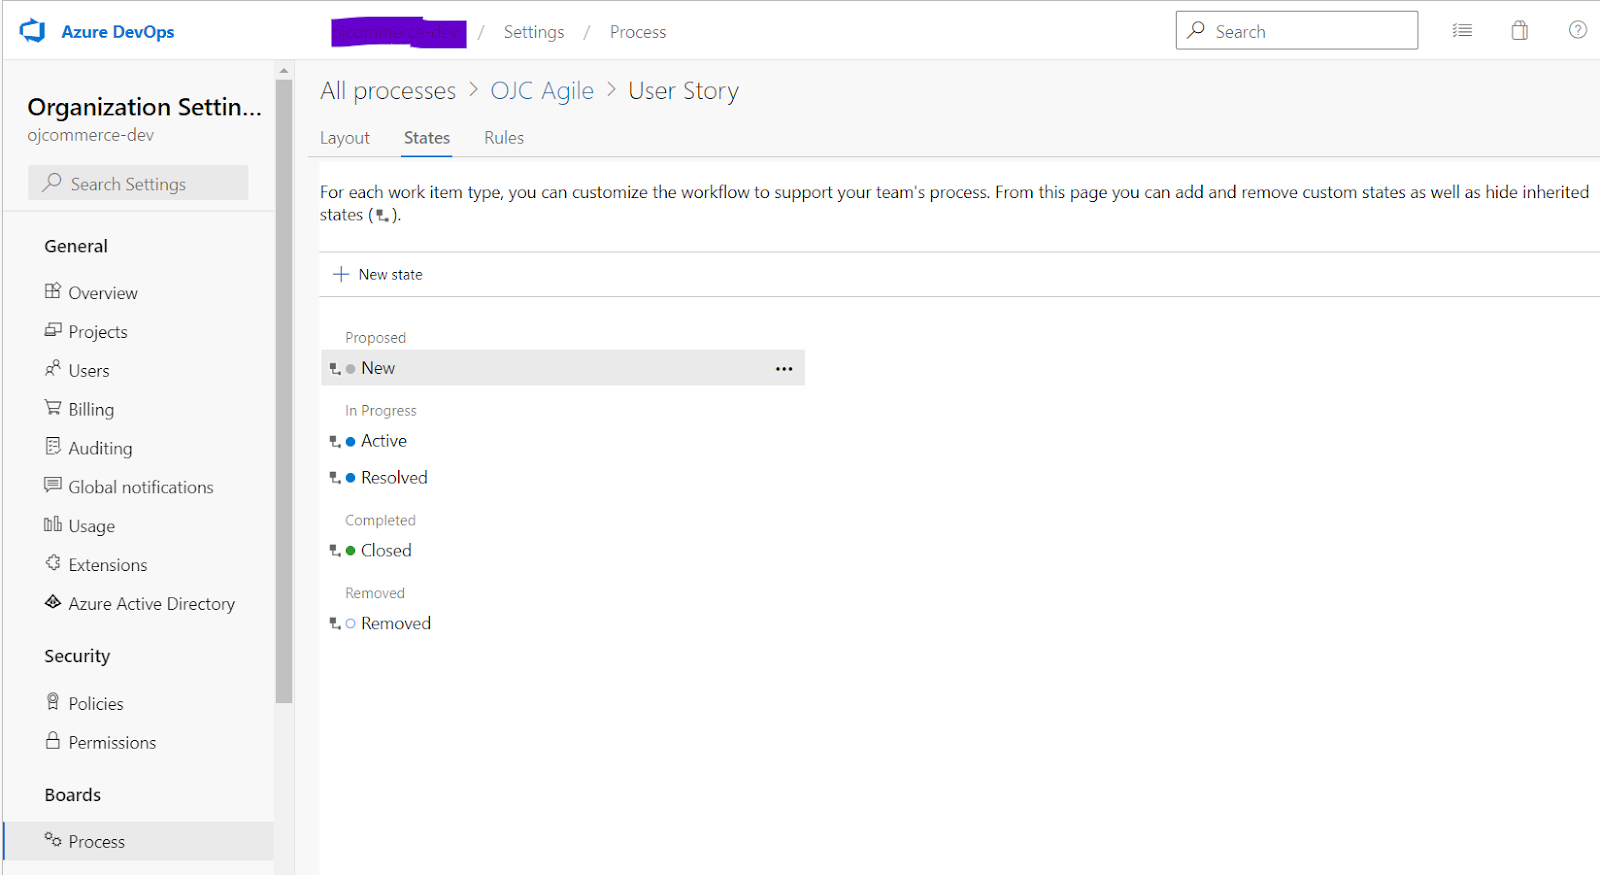Open Usage settings
1600x875 pixels.
pyautogui.click(x=92, y=526)
